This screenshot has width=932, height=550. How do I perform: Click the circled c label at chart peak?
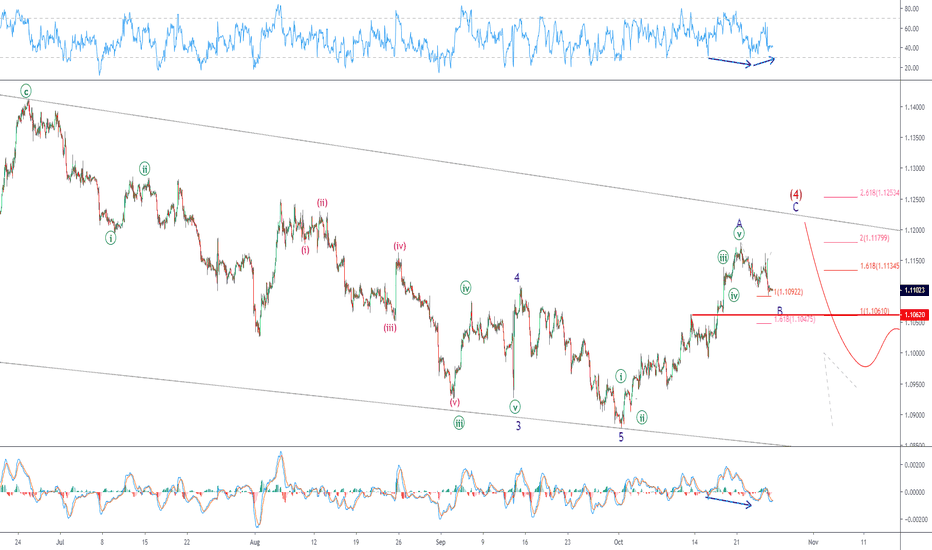click(x=26, y=91)
